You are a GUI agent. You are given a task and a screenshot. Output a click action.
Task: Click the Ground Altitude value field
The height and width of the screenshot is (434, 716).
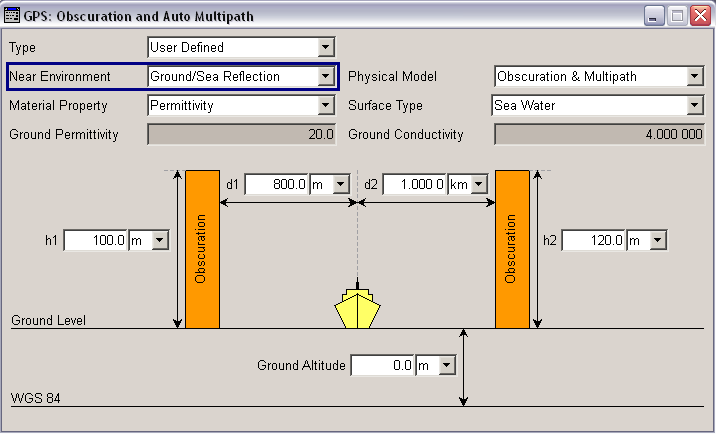pyautogui.click(x=382, y=366)
